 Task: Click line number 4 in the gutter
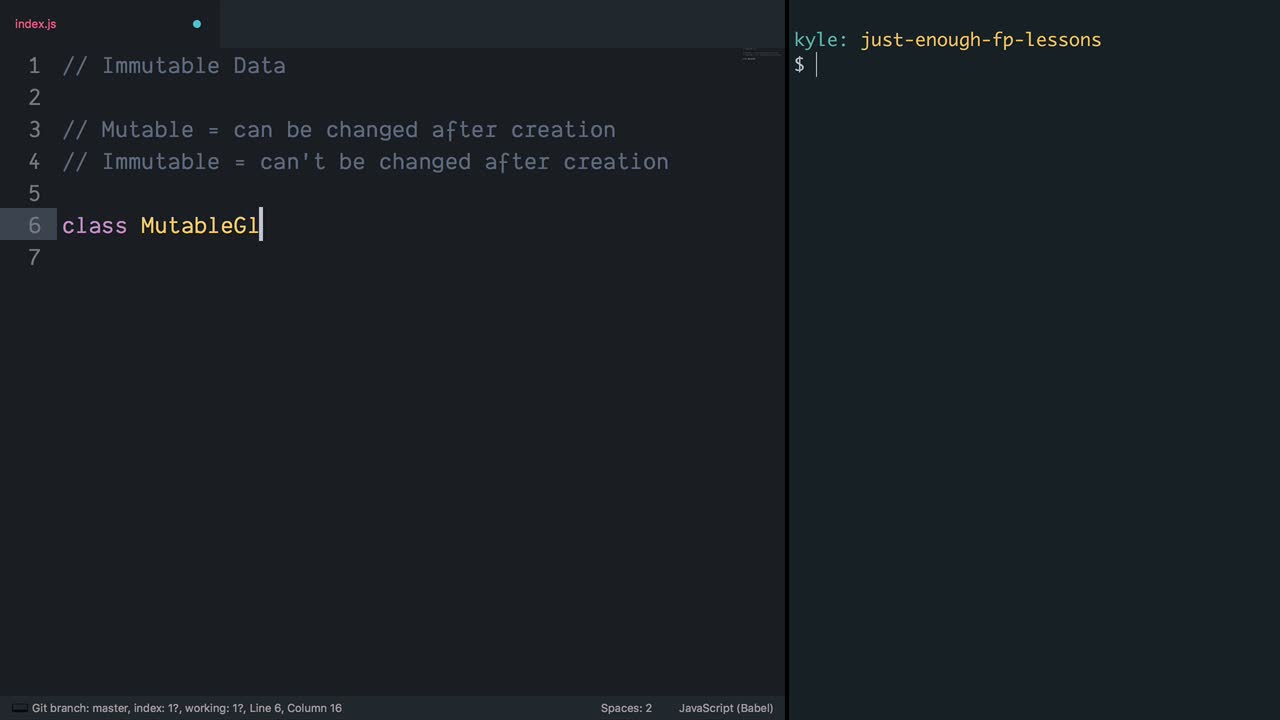pos(34,162)
